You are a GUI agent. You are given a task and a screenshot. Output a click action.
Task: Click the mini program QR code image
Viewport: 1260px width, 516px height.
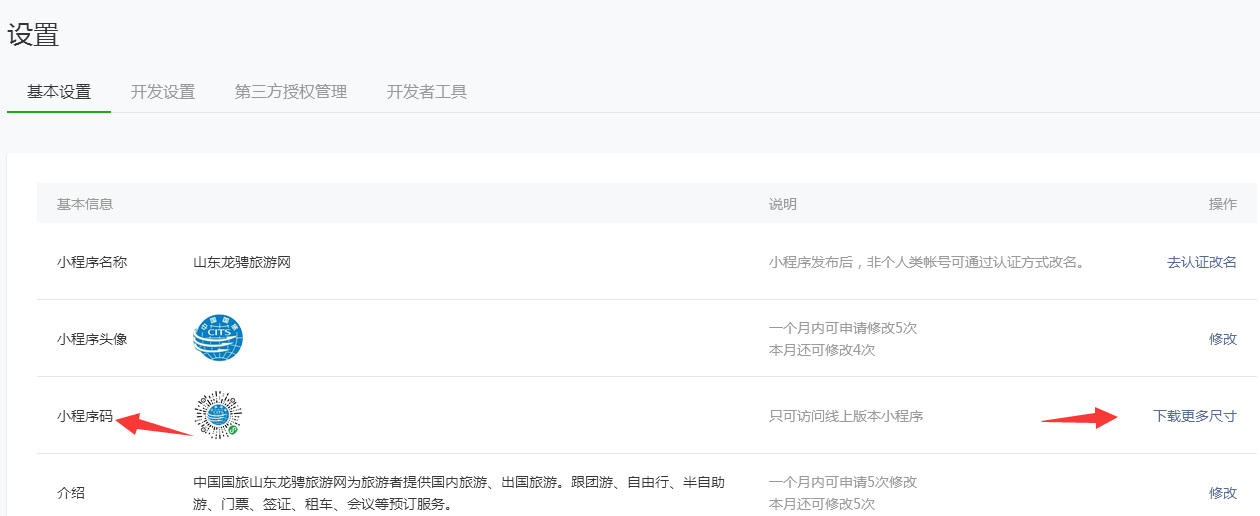(x=218, y=414)
